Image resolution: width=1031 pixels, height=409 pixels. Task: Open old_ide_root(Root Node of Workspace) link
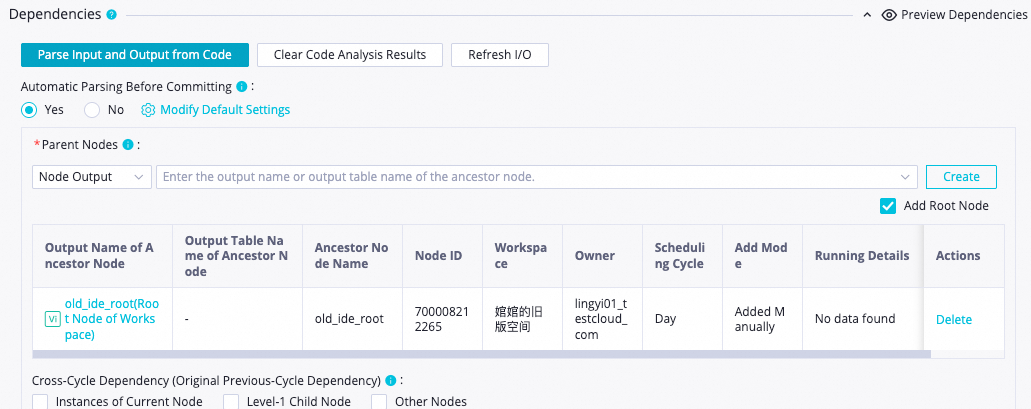pyautogui.click(x=111, y=319)
